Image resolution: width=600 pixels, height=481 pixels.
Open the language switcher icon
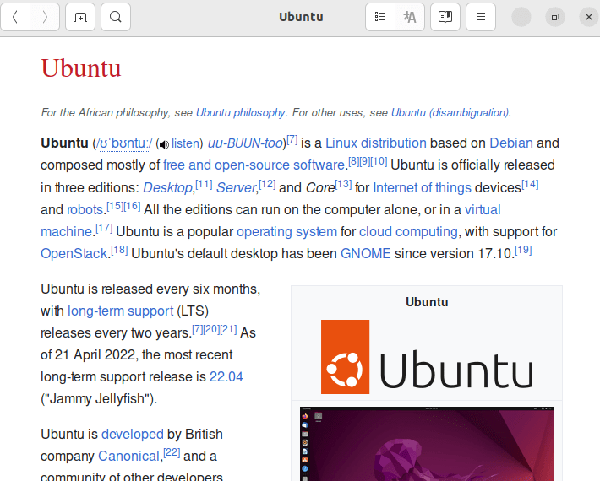(x=410, y=17)
